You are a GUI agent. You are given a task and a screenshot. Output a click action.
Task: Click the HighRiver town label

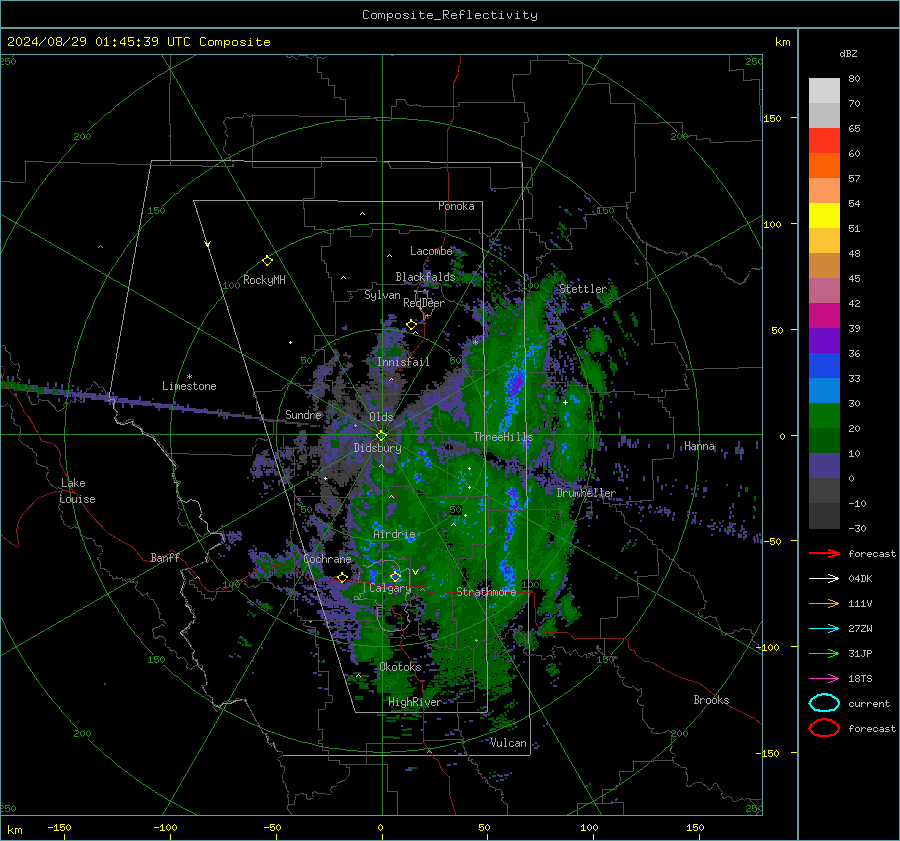[414, 702]
